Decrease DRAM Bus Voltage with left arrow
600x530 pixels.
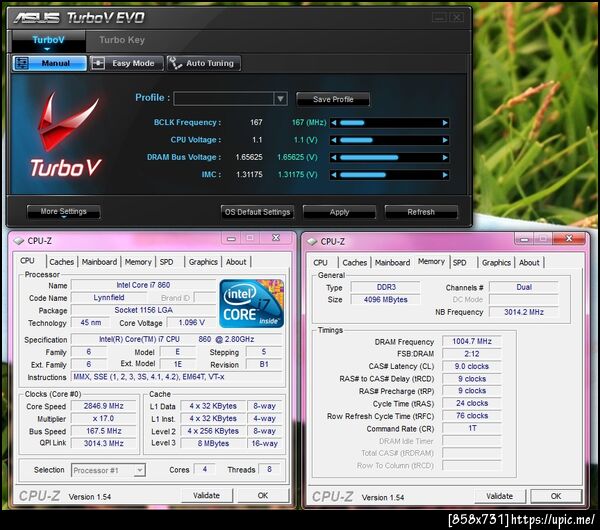click(334, 157)
